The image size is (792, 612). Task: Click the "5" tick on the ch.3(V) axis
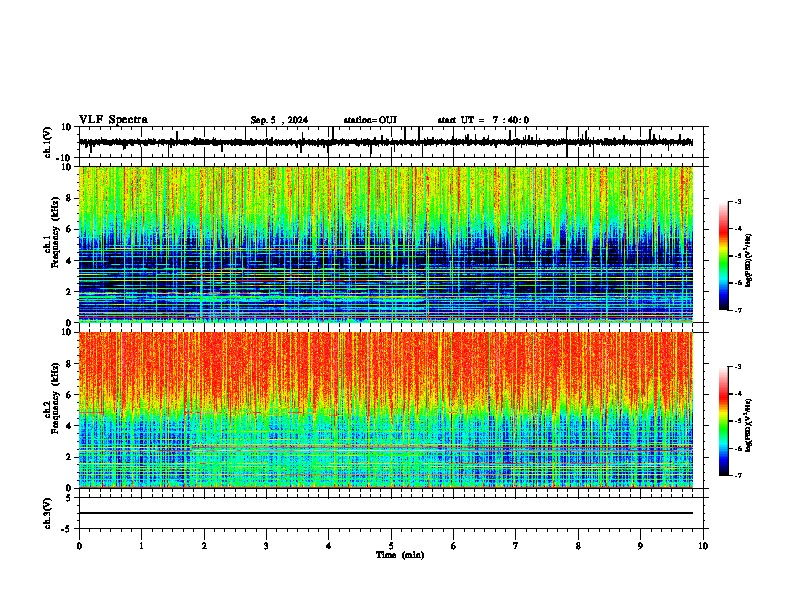(69, 498)
